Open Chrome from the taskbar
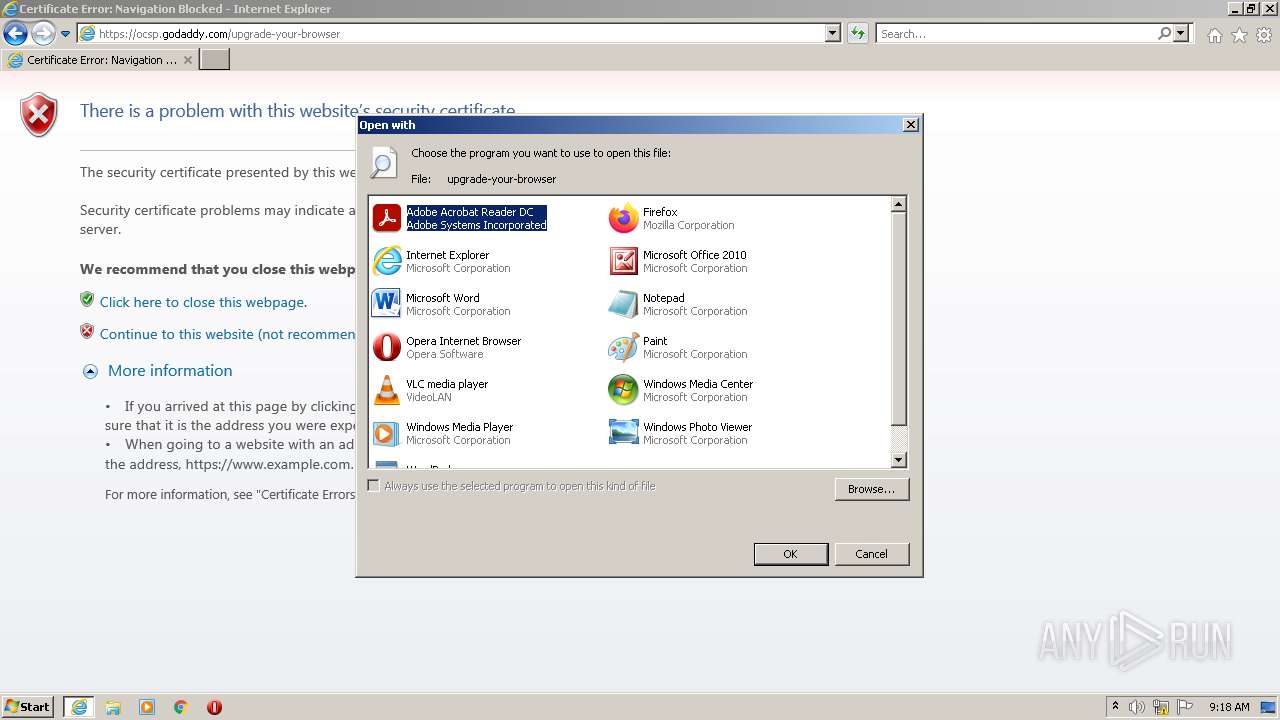 [181, 707]
